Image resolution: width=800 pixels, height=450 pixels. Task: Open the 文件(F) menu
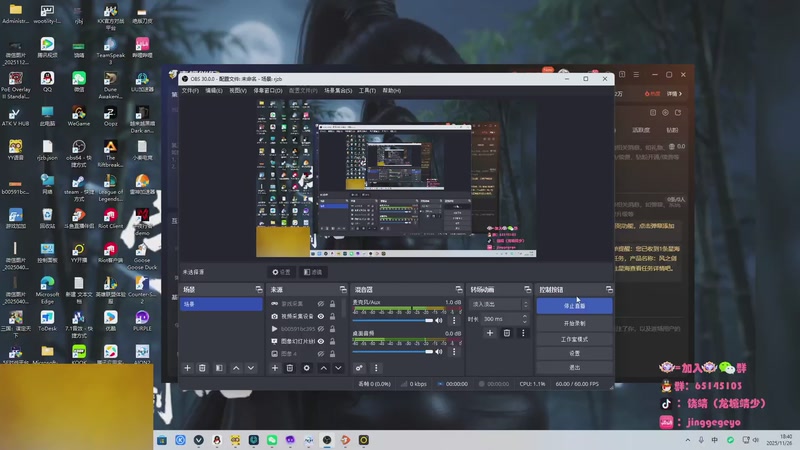pos(190,91)
